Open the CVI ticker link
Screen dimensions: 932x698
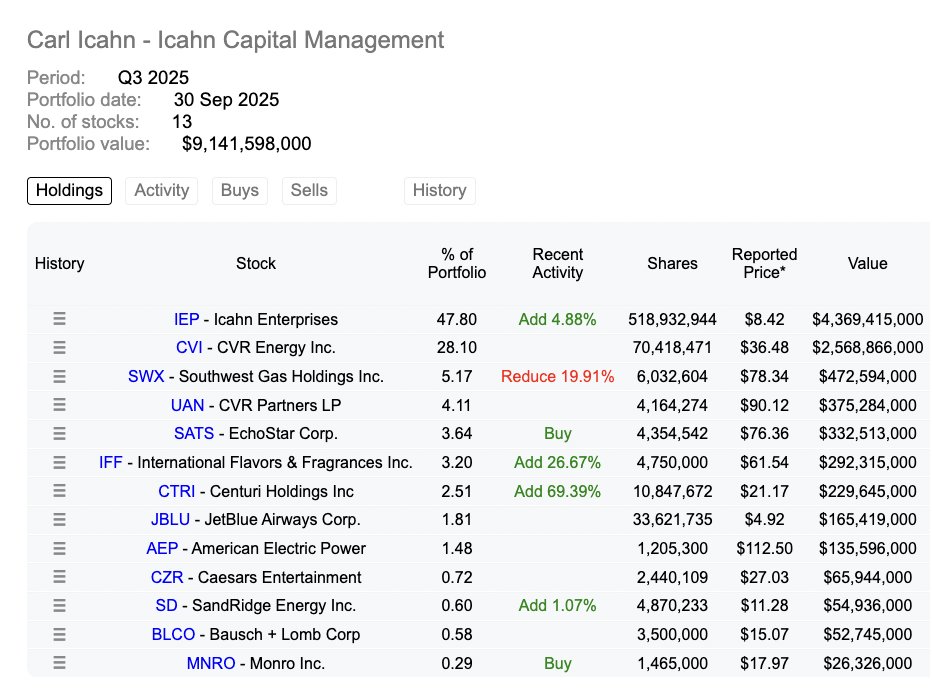tap(190, 347)
